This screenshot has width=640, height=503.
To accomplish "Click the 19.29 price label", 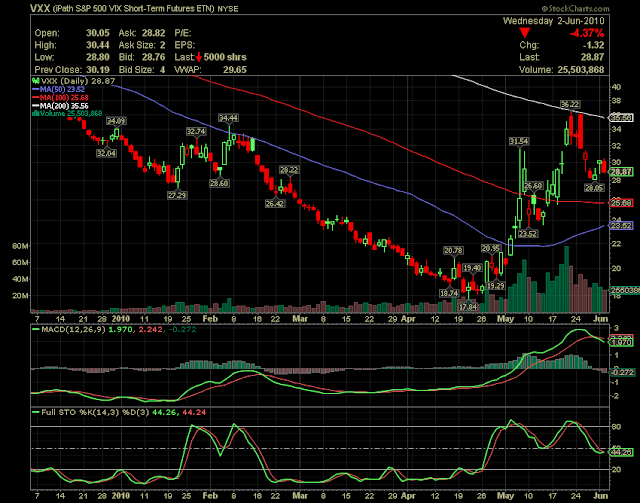I will [496, 285].
